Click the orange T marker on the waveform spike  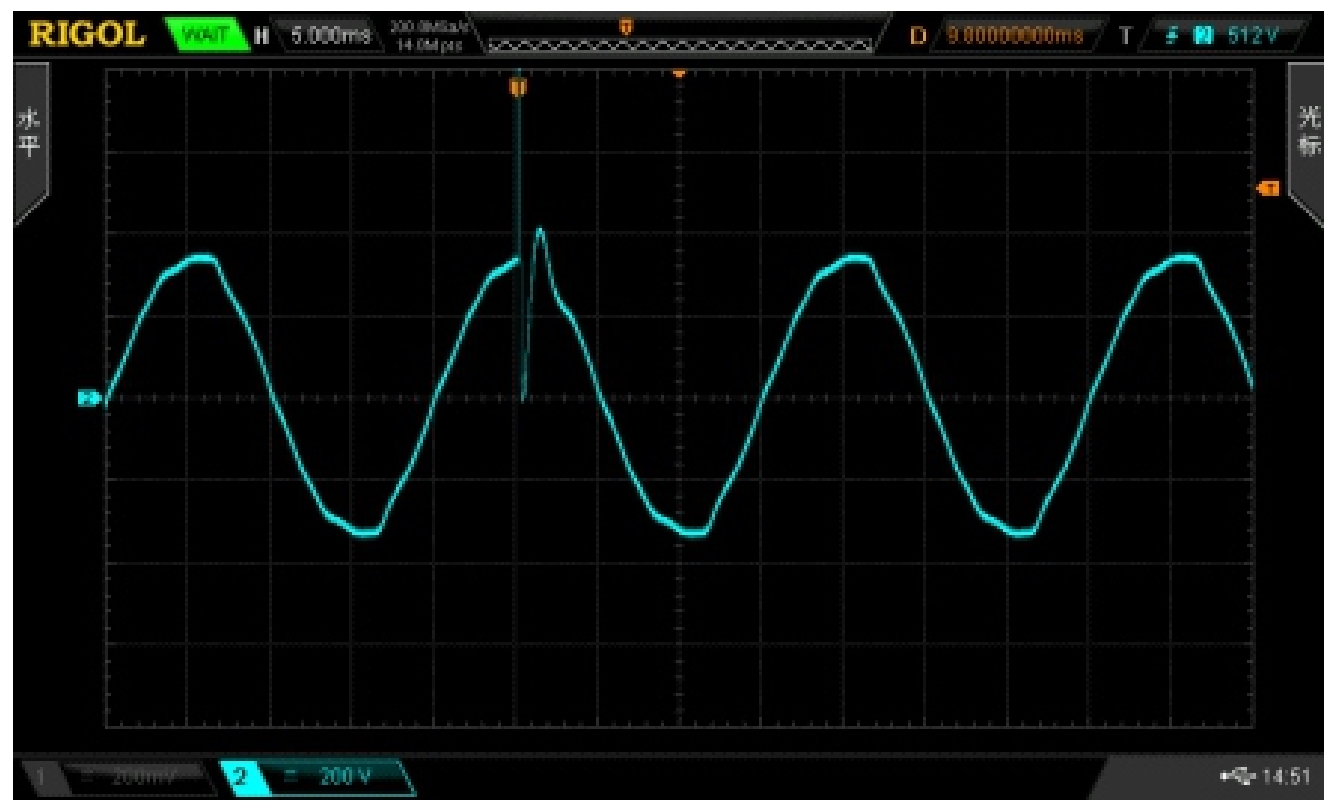tap(518, 88)
